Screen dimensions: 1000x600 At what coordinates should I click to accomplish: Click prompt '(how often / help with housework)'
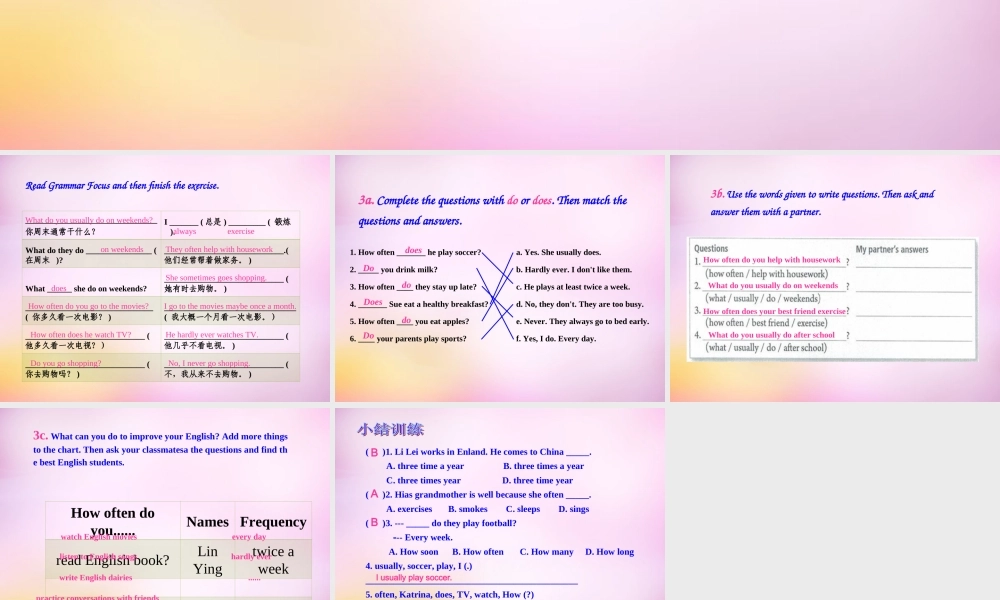(767, 274)
